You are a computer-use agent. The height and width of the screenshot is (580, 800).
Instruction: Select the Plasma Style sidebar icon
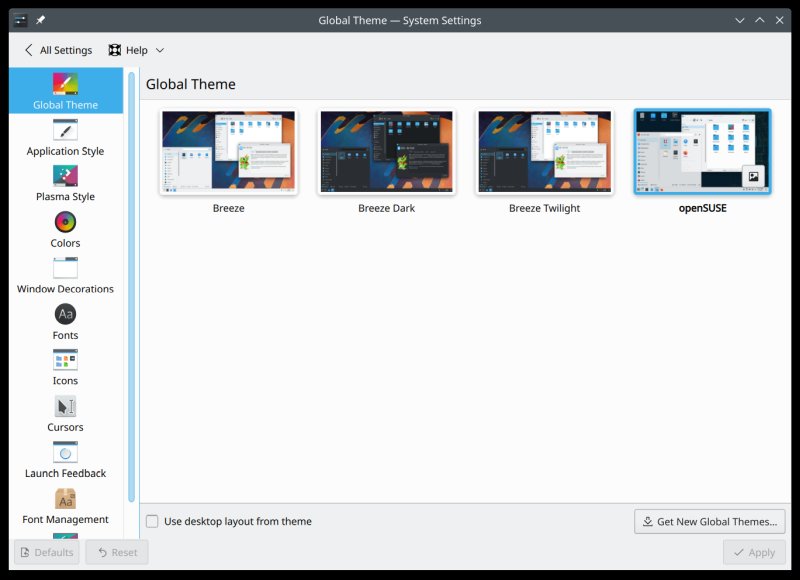coord(65,176)
